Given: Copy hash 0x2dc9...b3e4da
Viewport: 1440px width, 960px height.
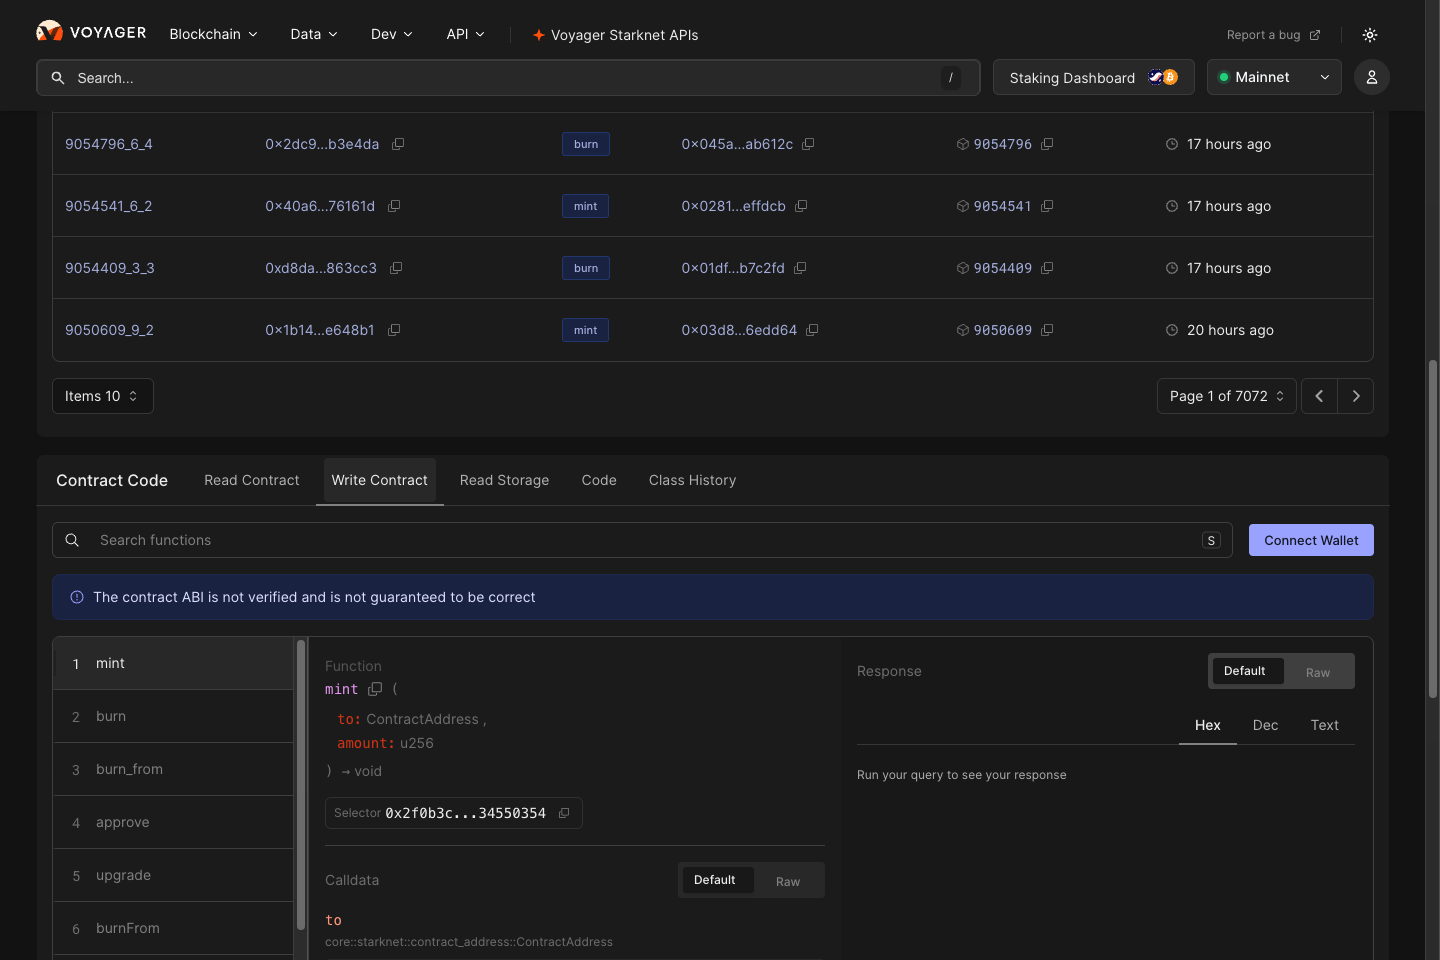Looking at the screenshot, I should click(x=398, y=144).
